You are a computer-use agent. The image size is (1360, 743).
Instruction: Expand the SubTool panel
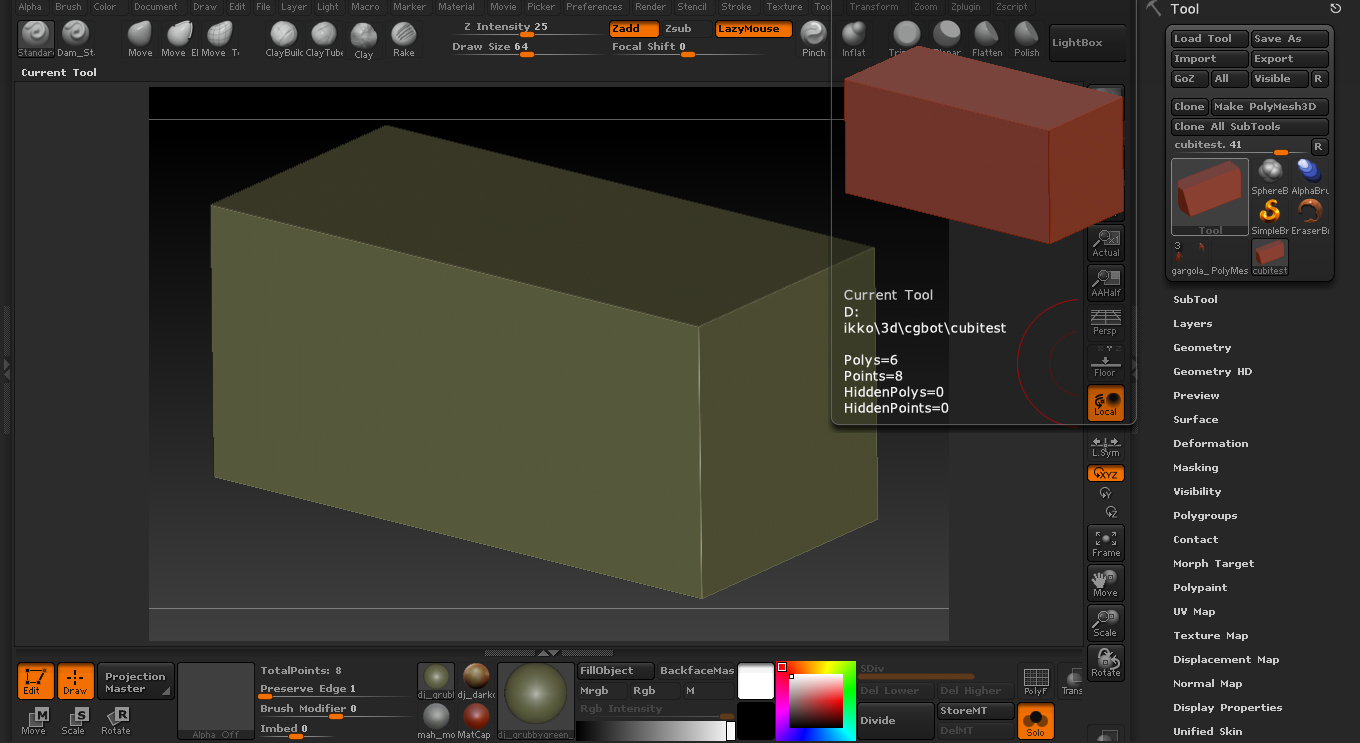(1195, 299)
